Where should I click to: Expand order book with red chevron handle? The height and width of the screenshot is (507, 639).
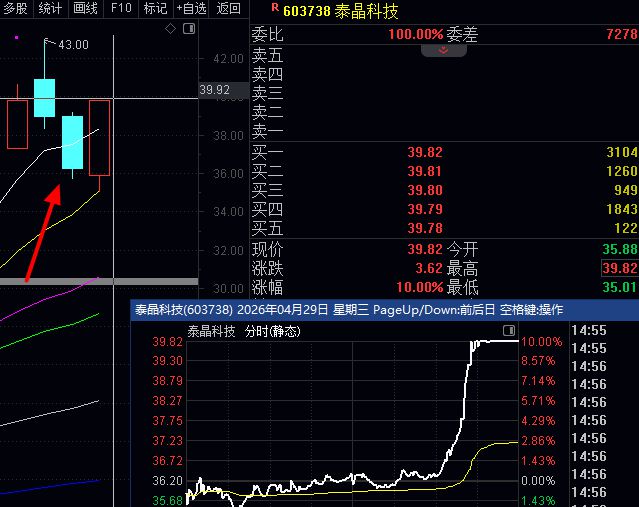[x=444, y=50]
